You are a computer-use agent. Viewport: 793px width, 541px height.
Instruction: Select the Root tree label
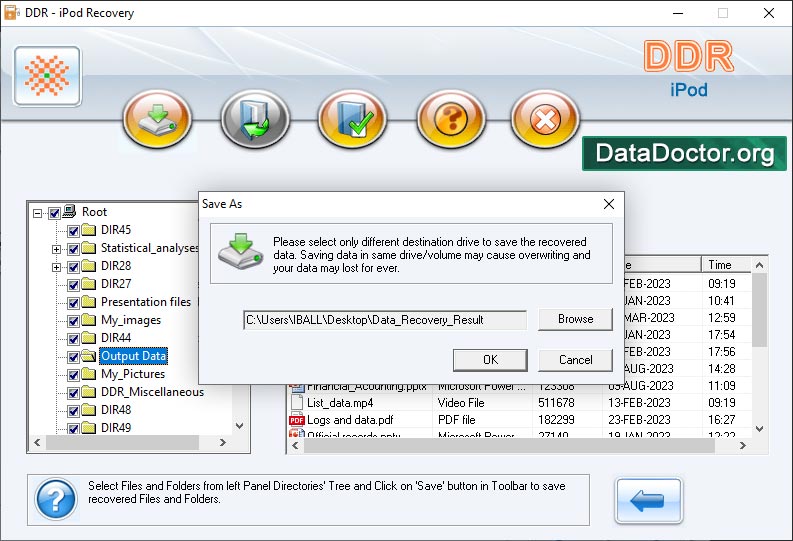[95, 212]
